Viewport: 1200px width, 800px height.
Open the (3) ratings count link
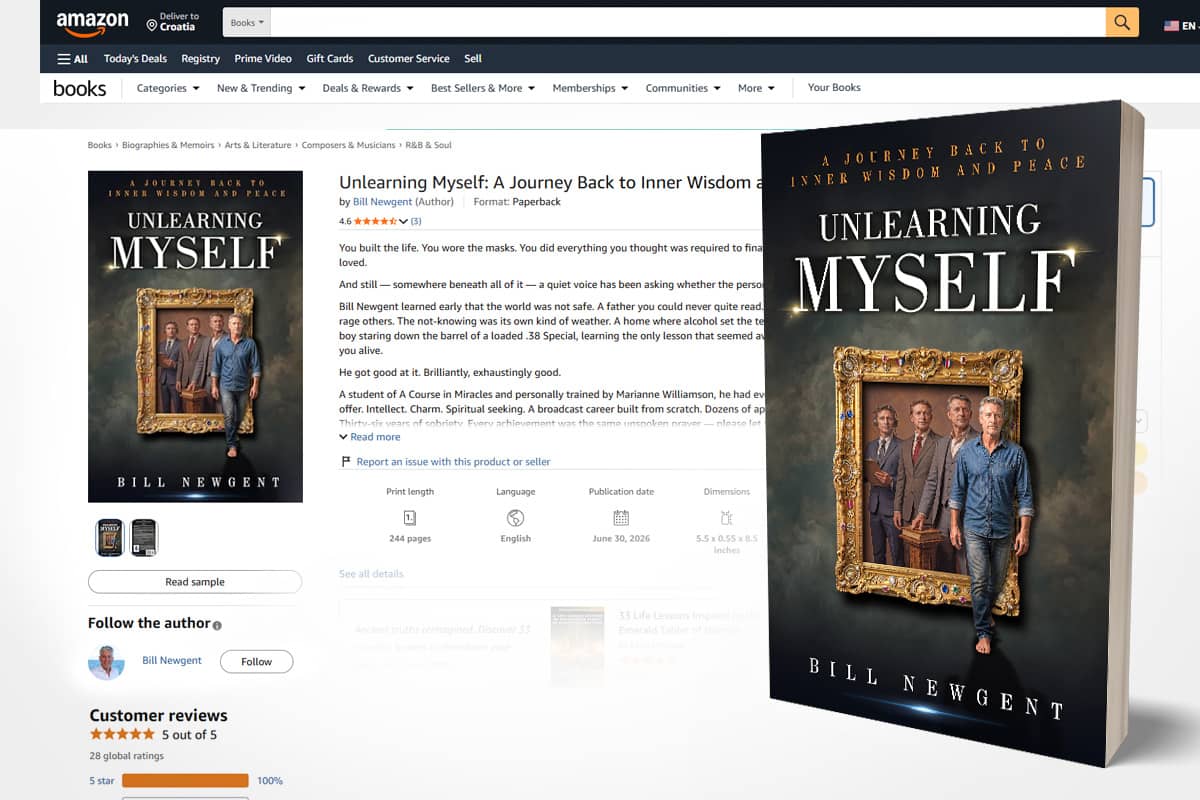(x=416, y=221)
